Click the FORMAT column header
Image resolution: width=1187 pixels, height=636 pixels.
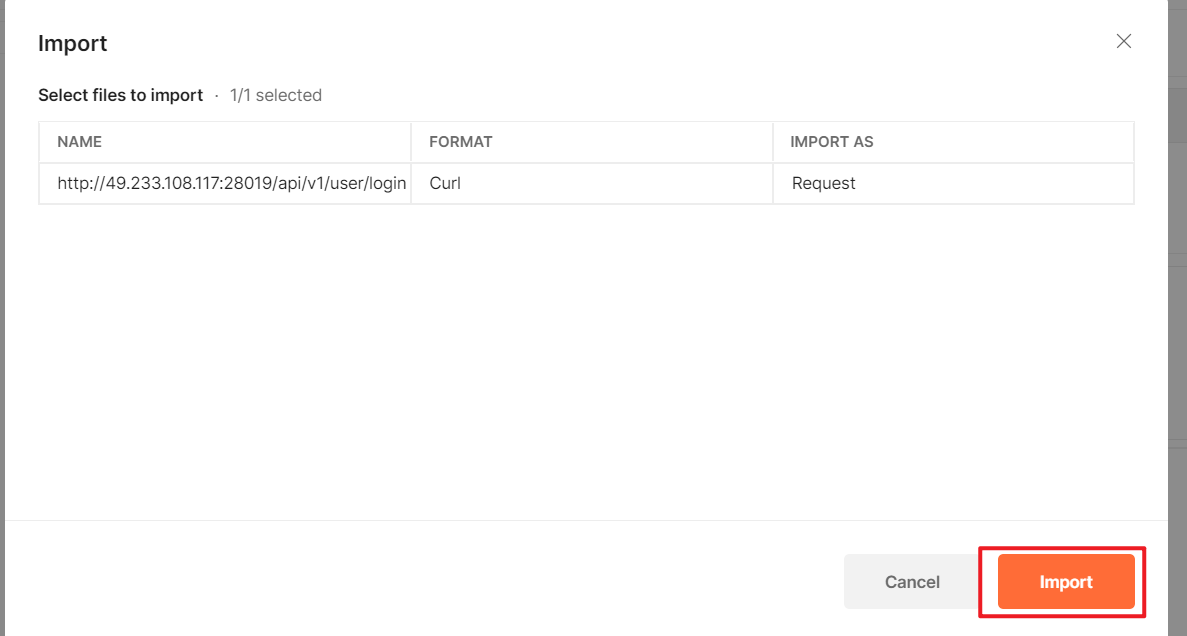pos(460,142)
